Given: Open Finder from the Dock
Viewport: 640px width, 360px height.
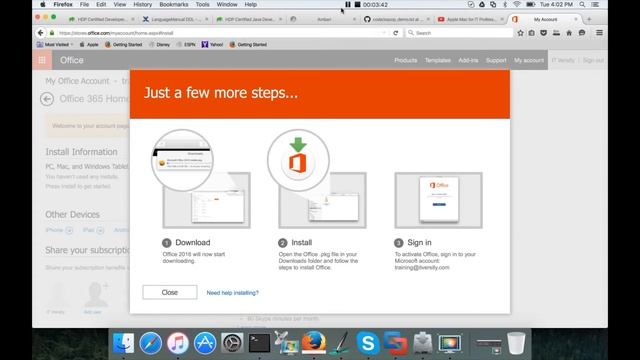Looking at the screenshot, I should 123,343.
